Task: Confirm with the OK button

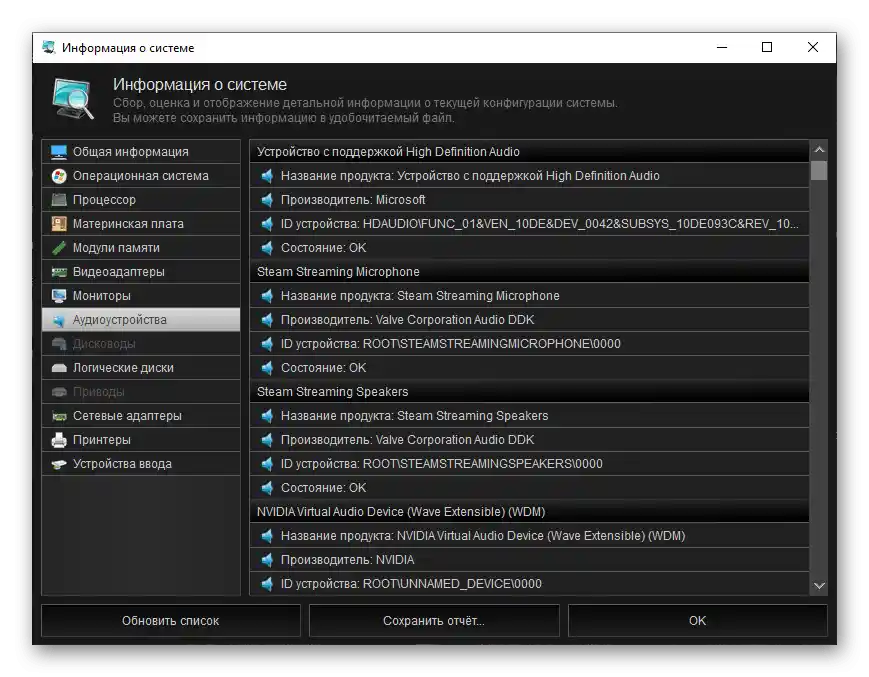Action: pos(697,621)
